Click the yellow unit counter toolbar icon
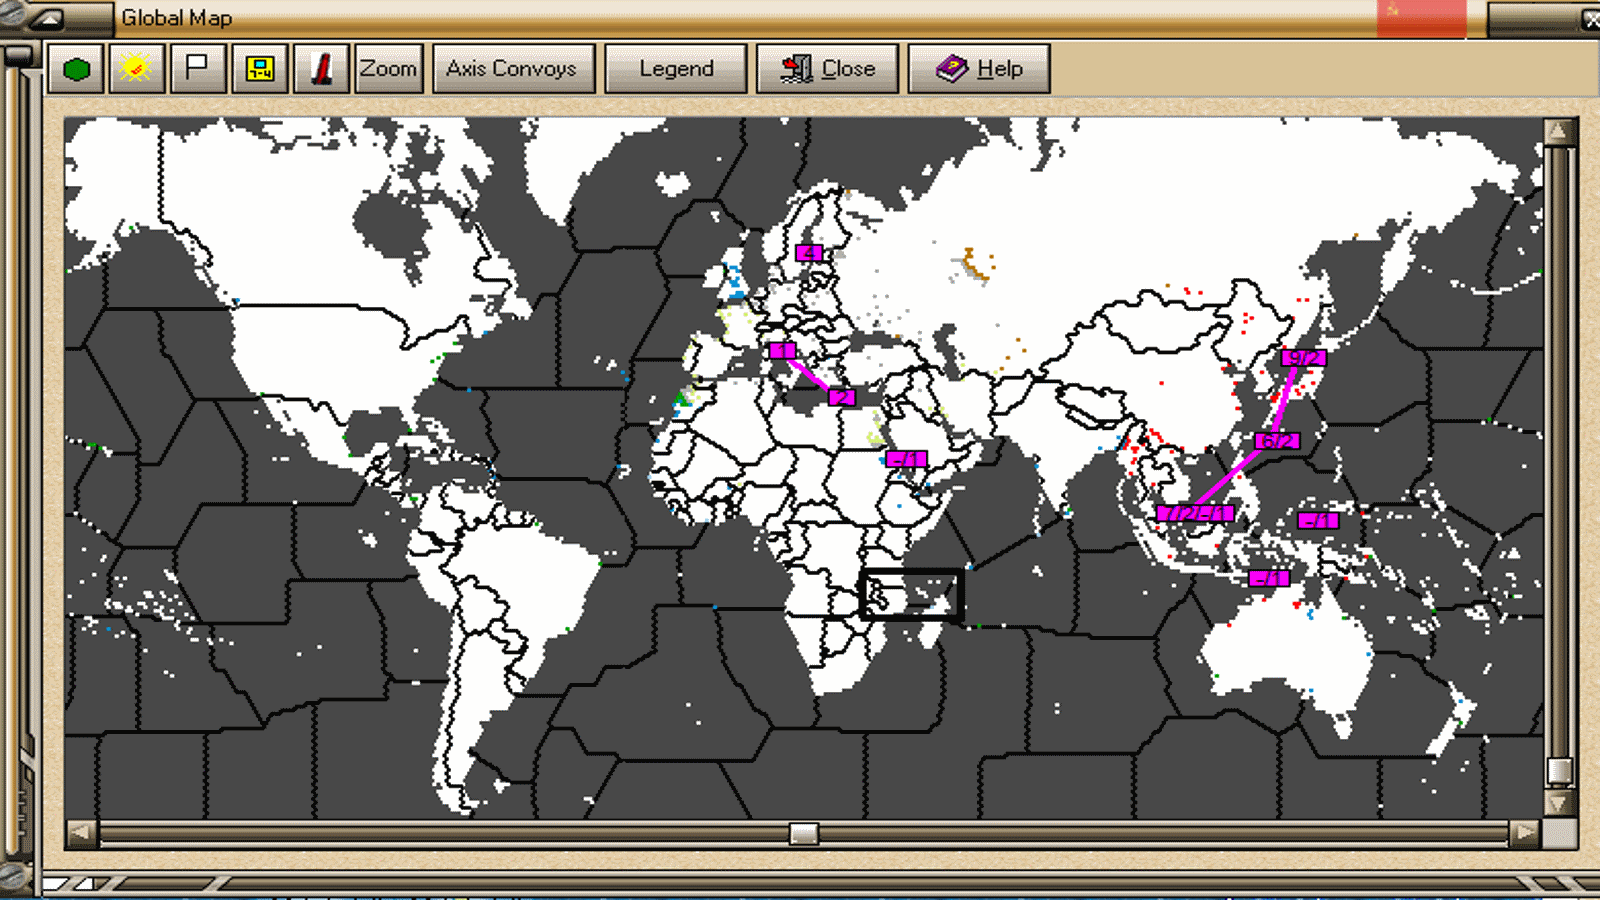1600x900 pixels. point(260,69)
